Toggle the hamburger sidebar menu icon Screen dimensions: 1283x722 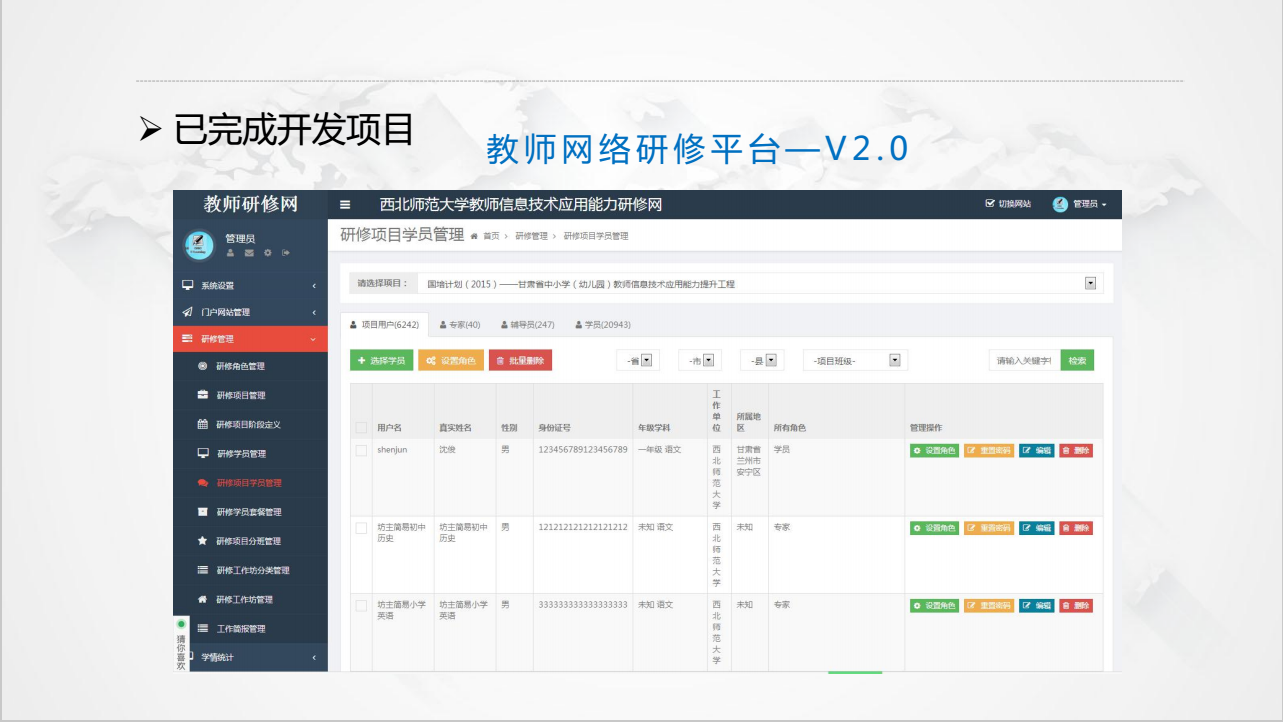tap(345, 205)
